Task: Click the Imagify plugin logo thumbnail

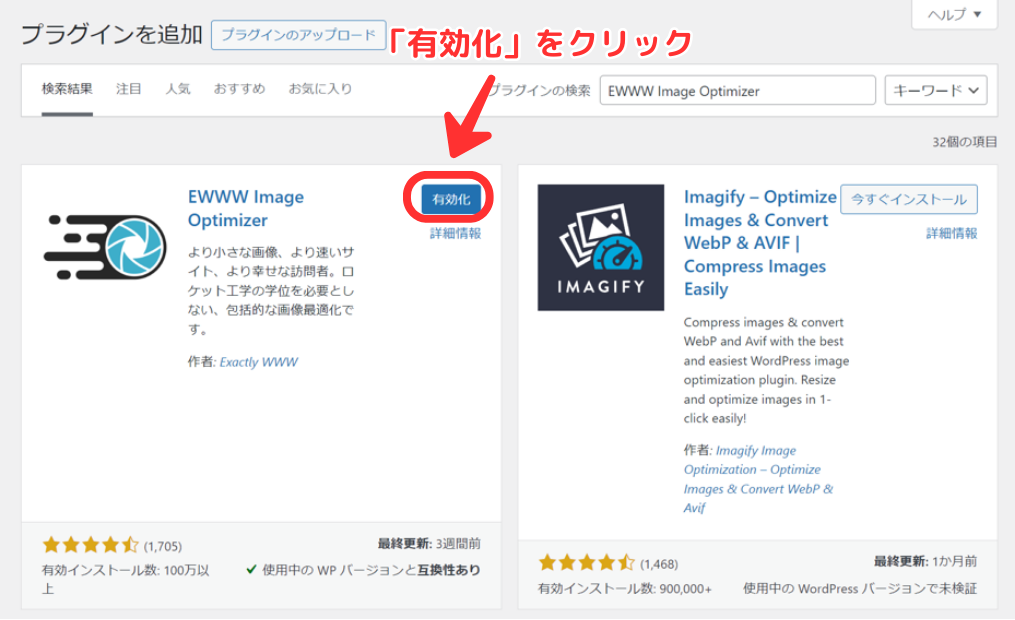Action: click(601, 247)
